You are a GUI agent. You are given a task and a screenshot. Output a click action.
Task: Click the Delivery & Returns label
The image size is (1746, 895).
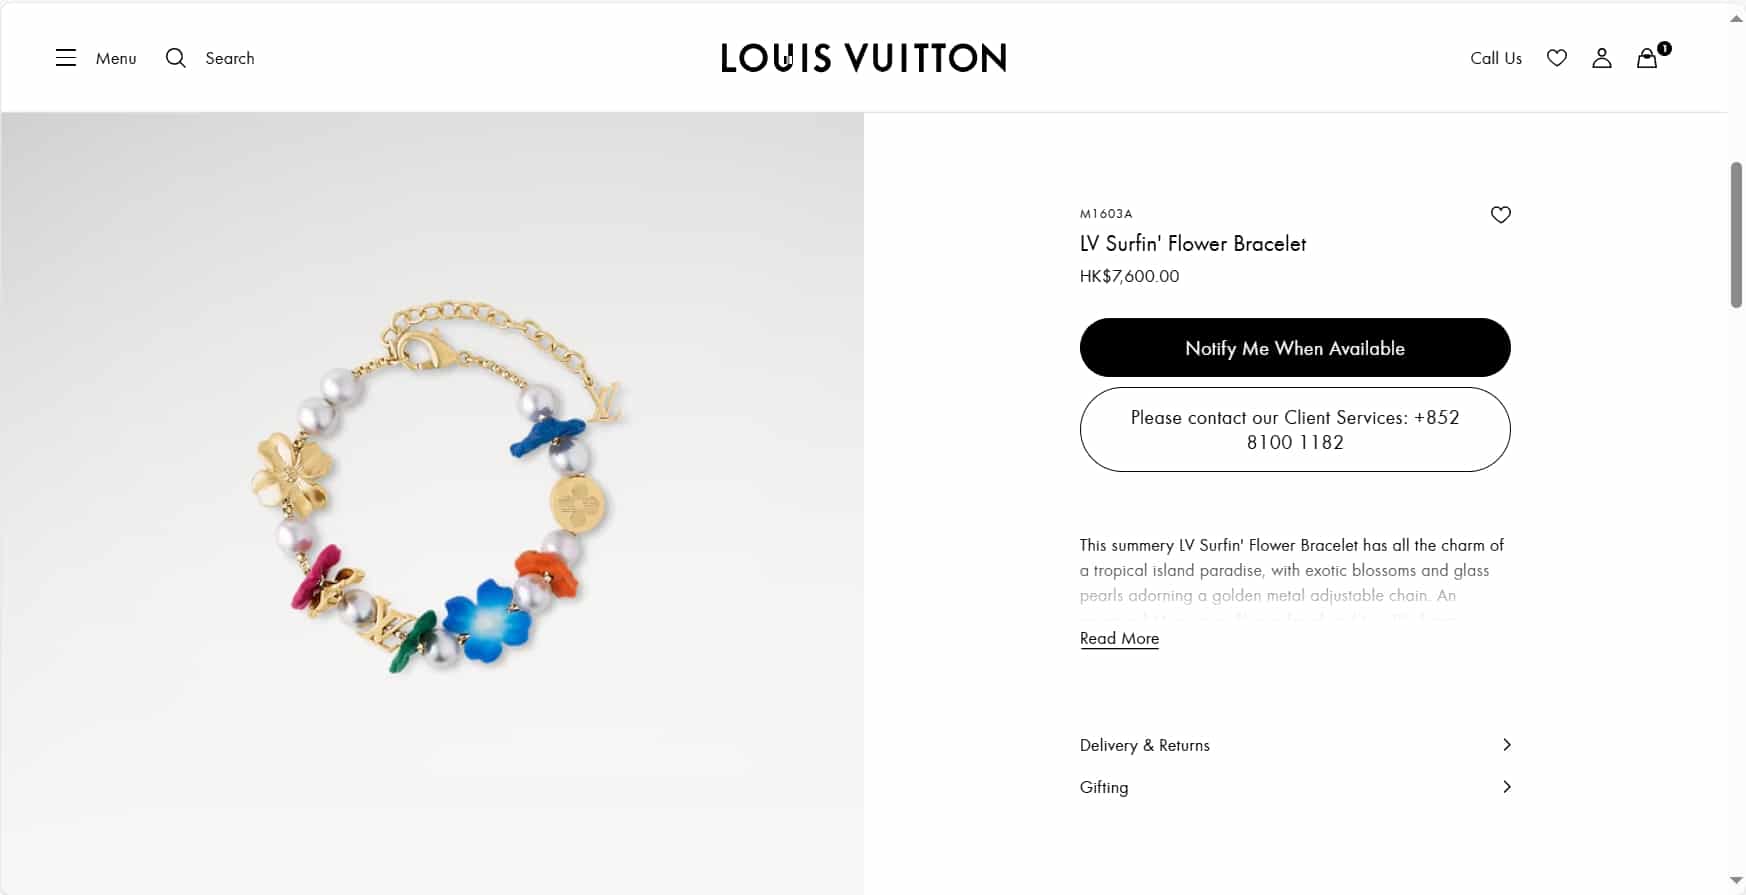point(1145,745)
